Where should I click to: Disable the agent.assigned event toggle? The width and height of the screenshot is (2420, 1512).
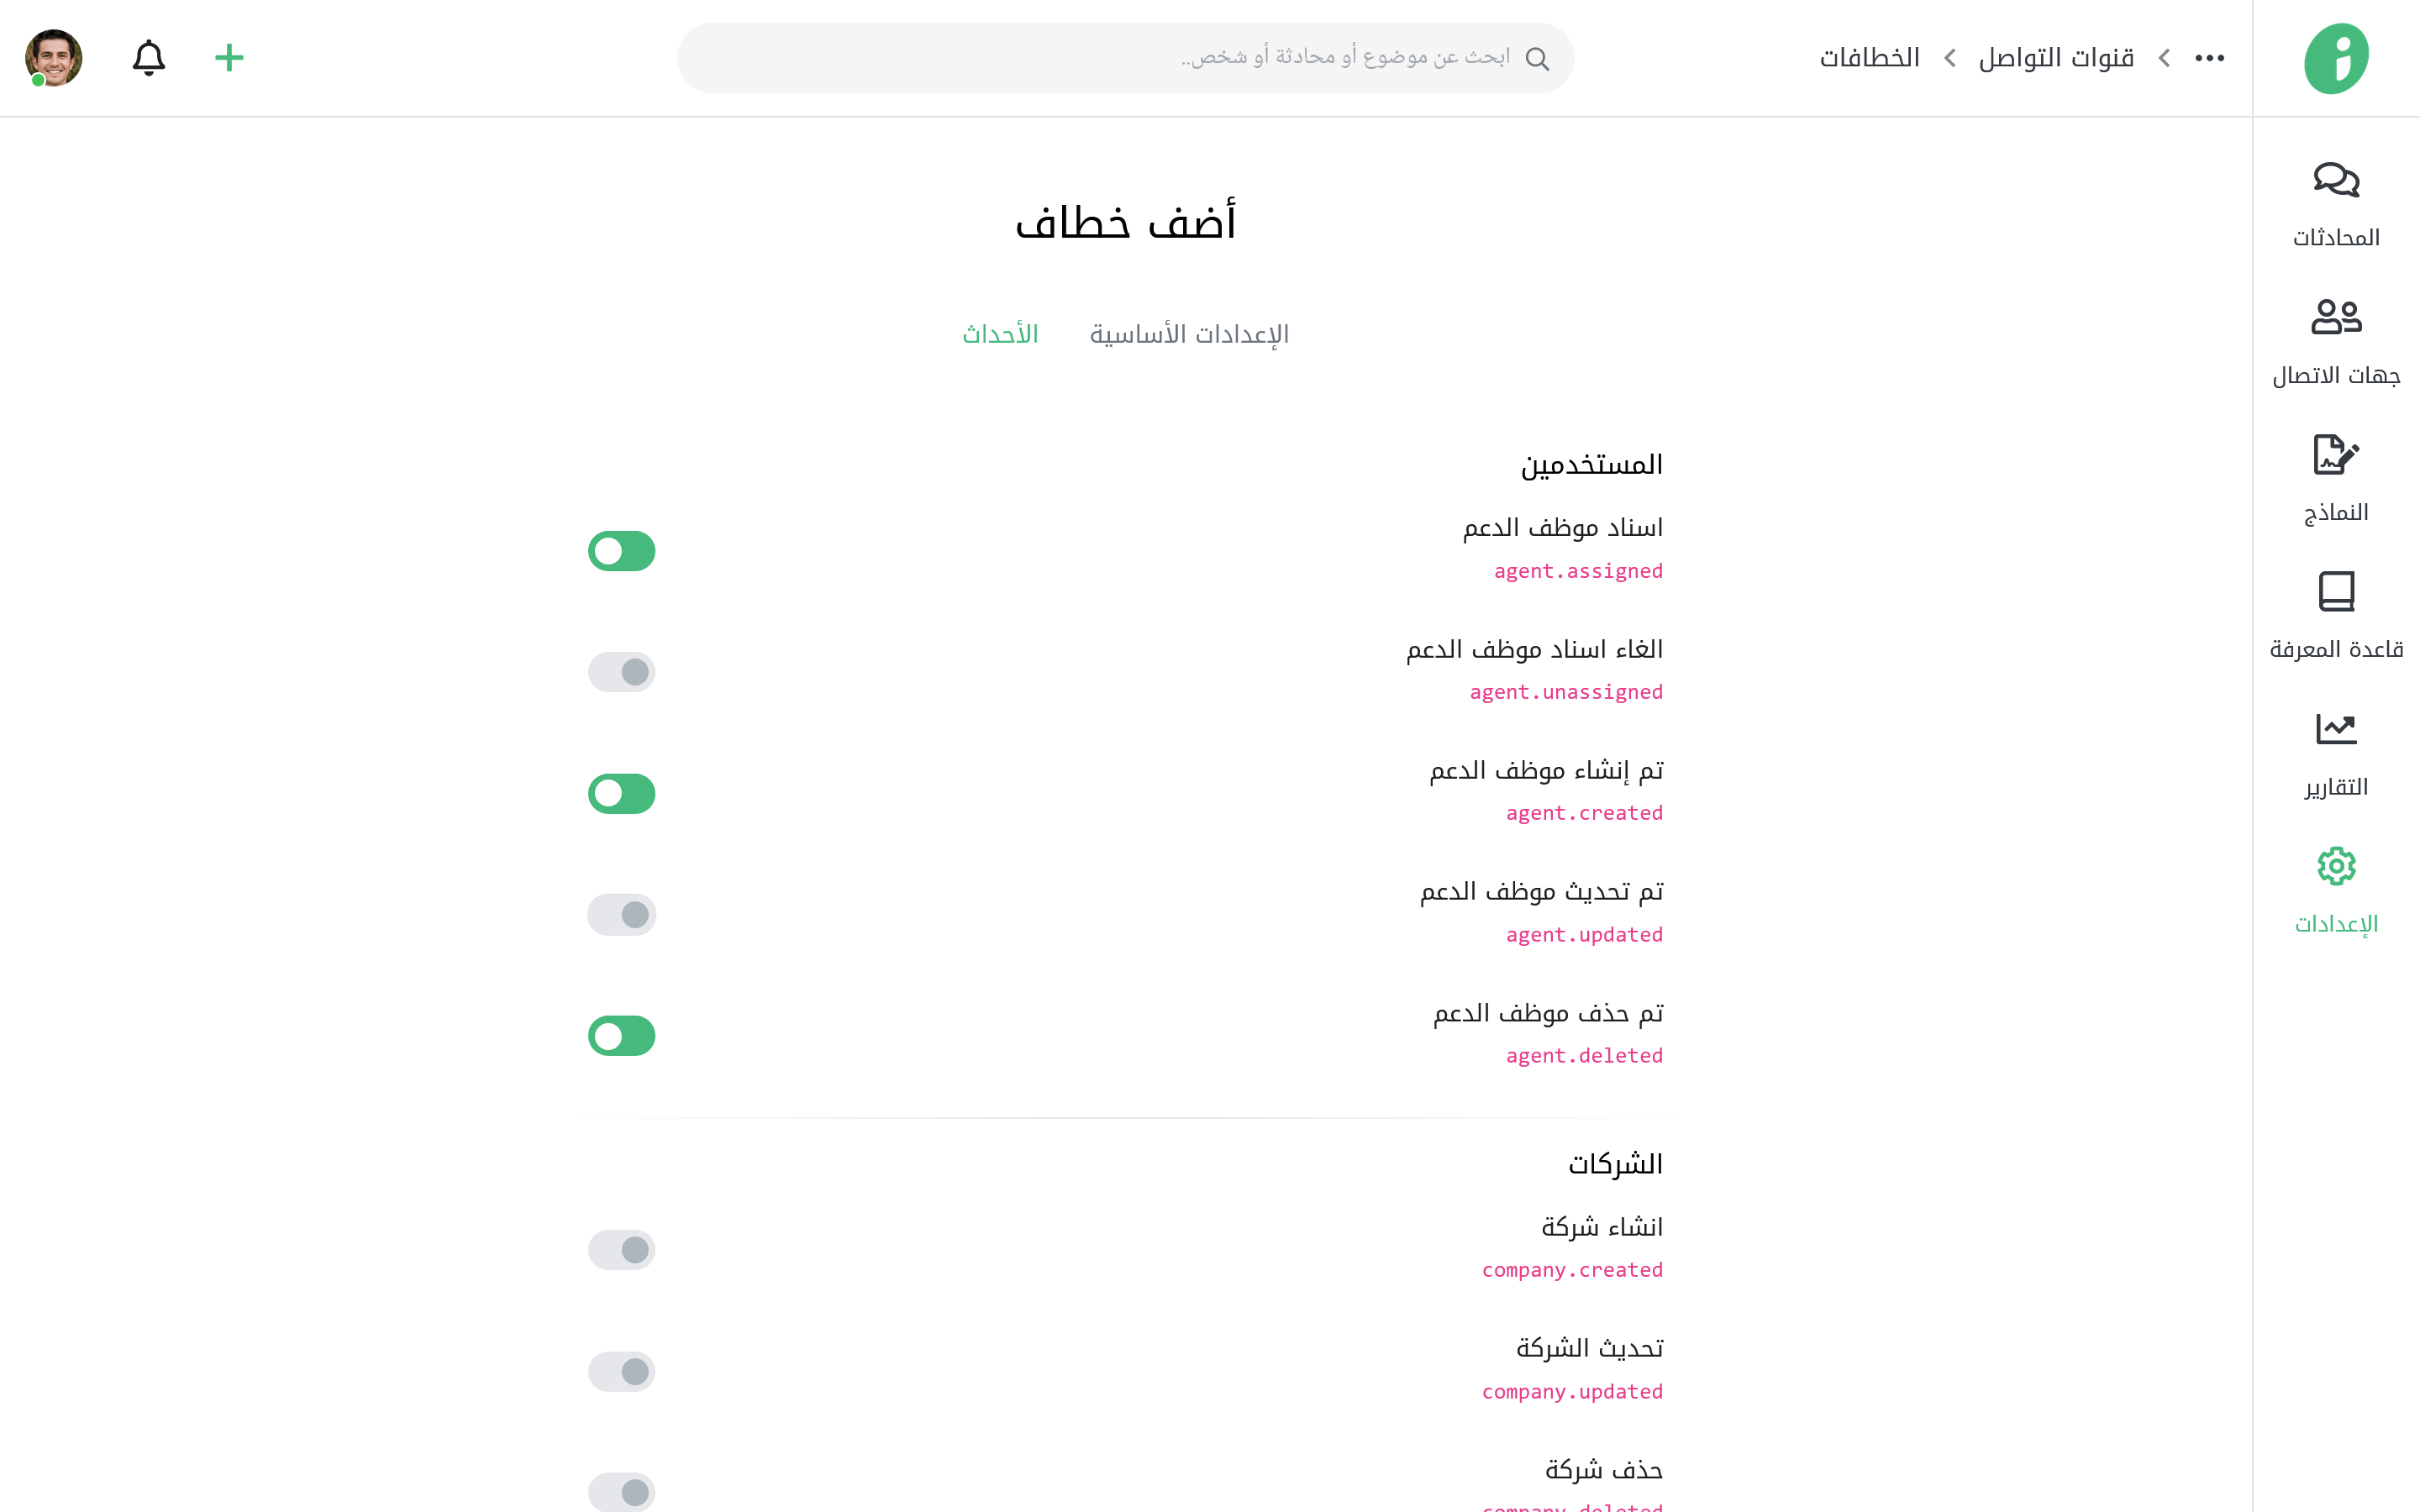point(621,551)
